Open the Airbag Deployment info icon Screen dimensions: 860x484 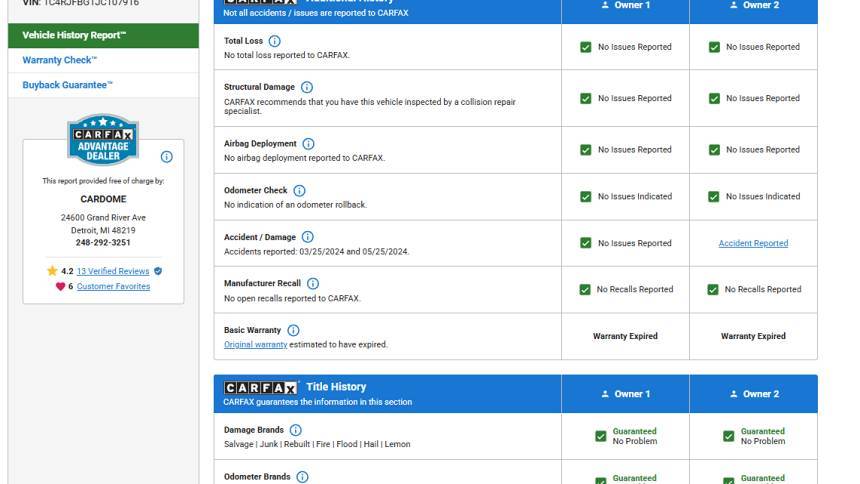308,144
